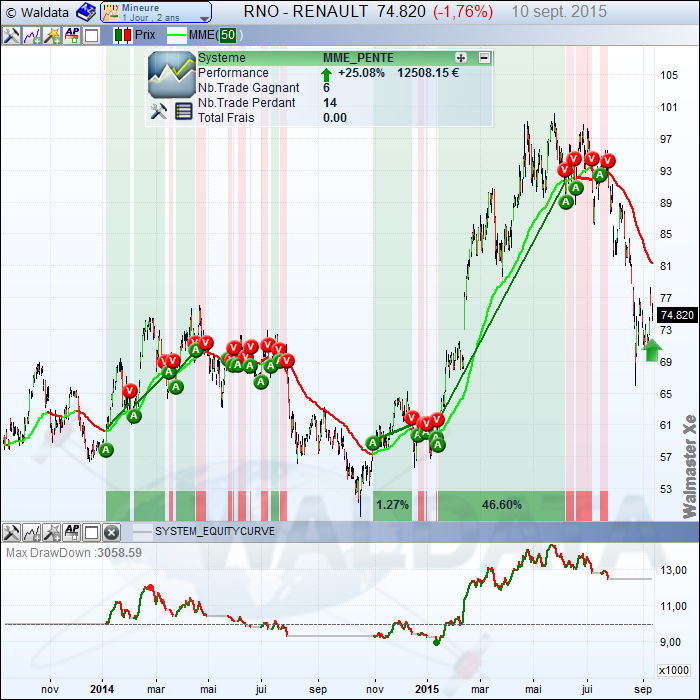Open the Mineure 1 Jour, 2 ans dropdown
The image size is (700, 700).
point(156,12)
